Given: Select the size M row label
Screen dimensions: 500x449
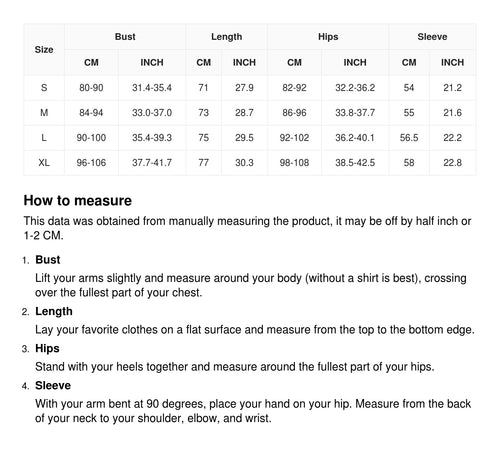Looking at the screenshot, I should 44,113.
